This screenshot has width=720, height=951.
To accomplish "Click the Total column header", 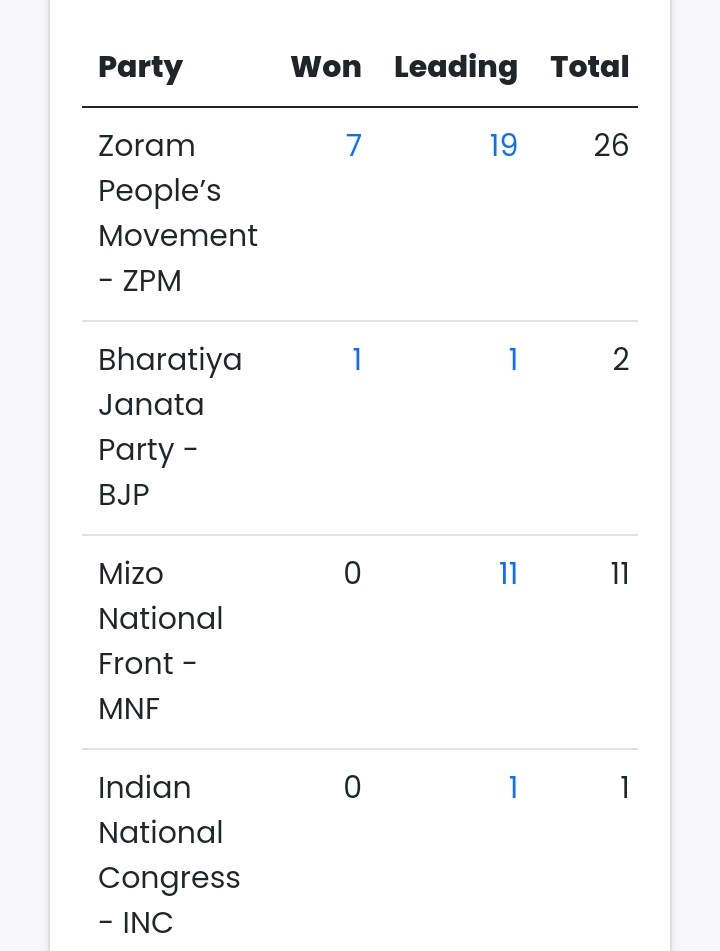I will [x=590, y=67].
